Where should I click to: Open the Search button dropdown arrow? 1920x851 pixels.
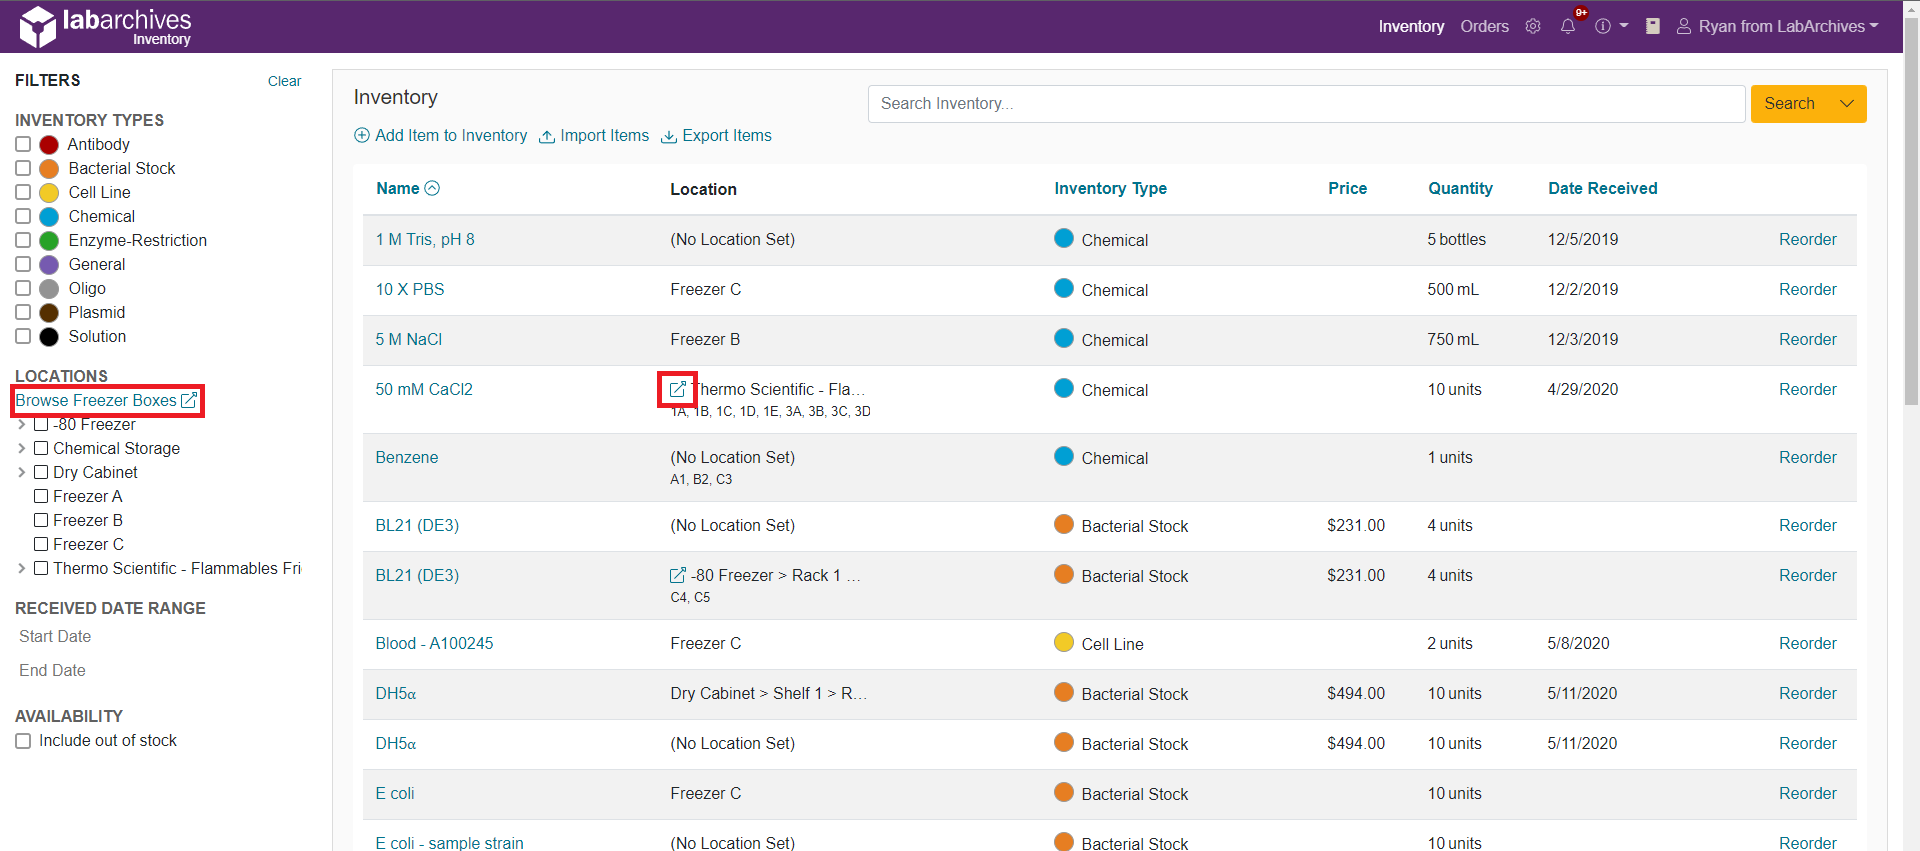click(1846, 104)
